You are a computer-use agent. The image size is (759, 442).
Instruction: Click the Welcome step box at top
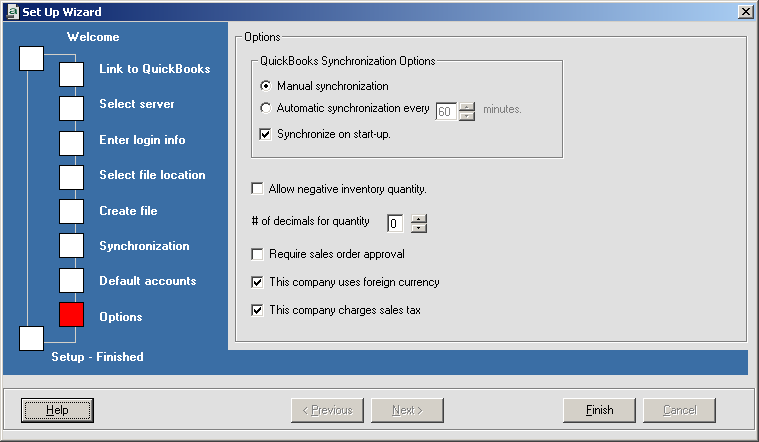pyautogui.click(x=32, y=58)
